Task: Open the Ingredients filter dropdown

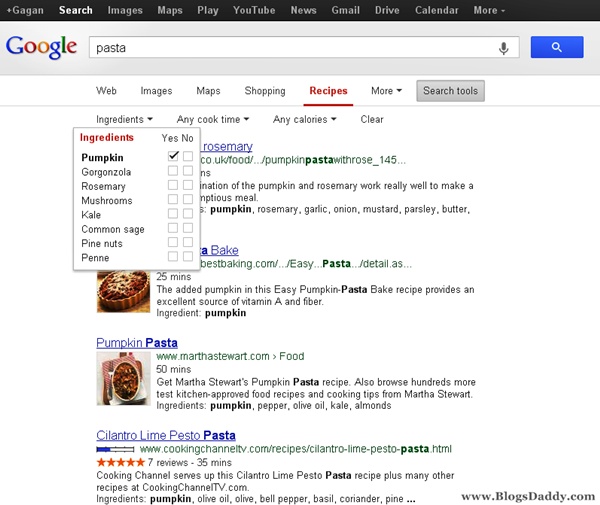Action: (124, 119)
